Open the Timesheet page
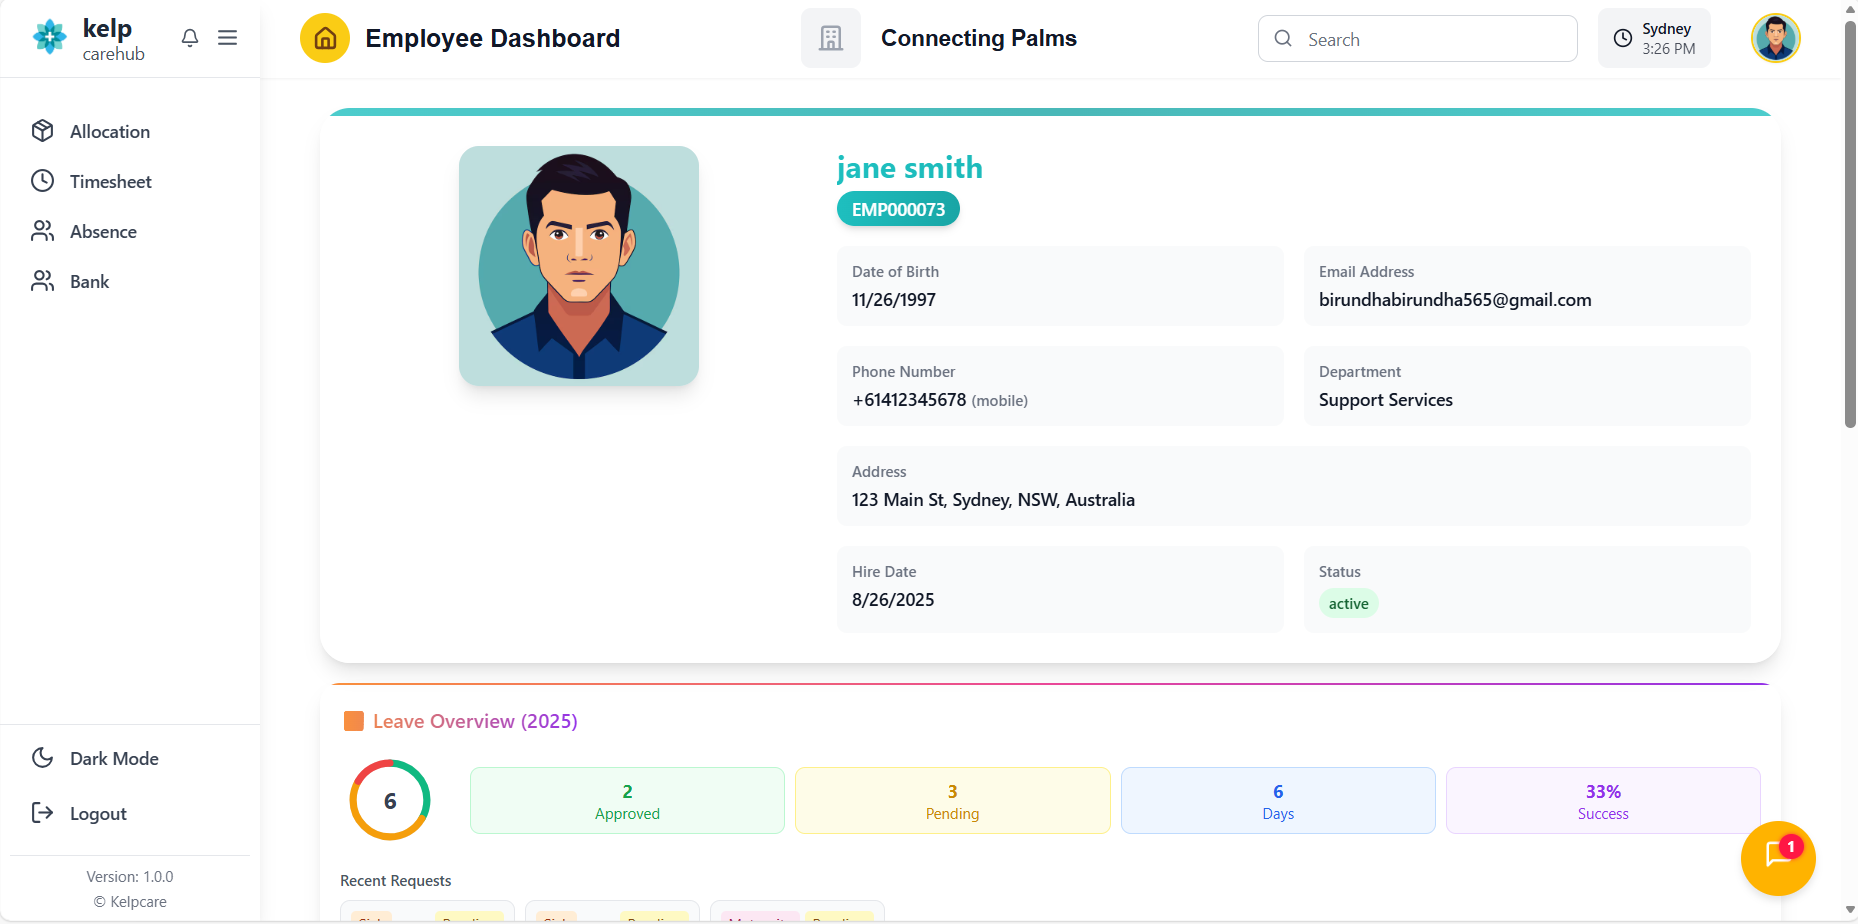The width and height of the screenshot is (1858, 924). click(110, 182)
